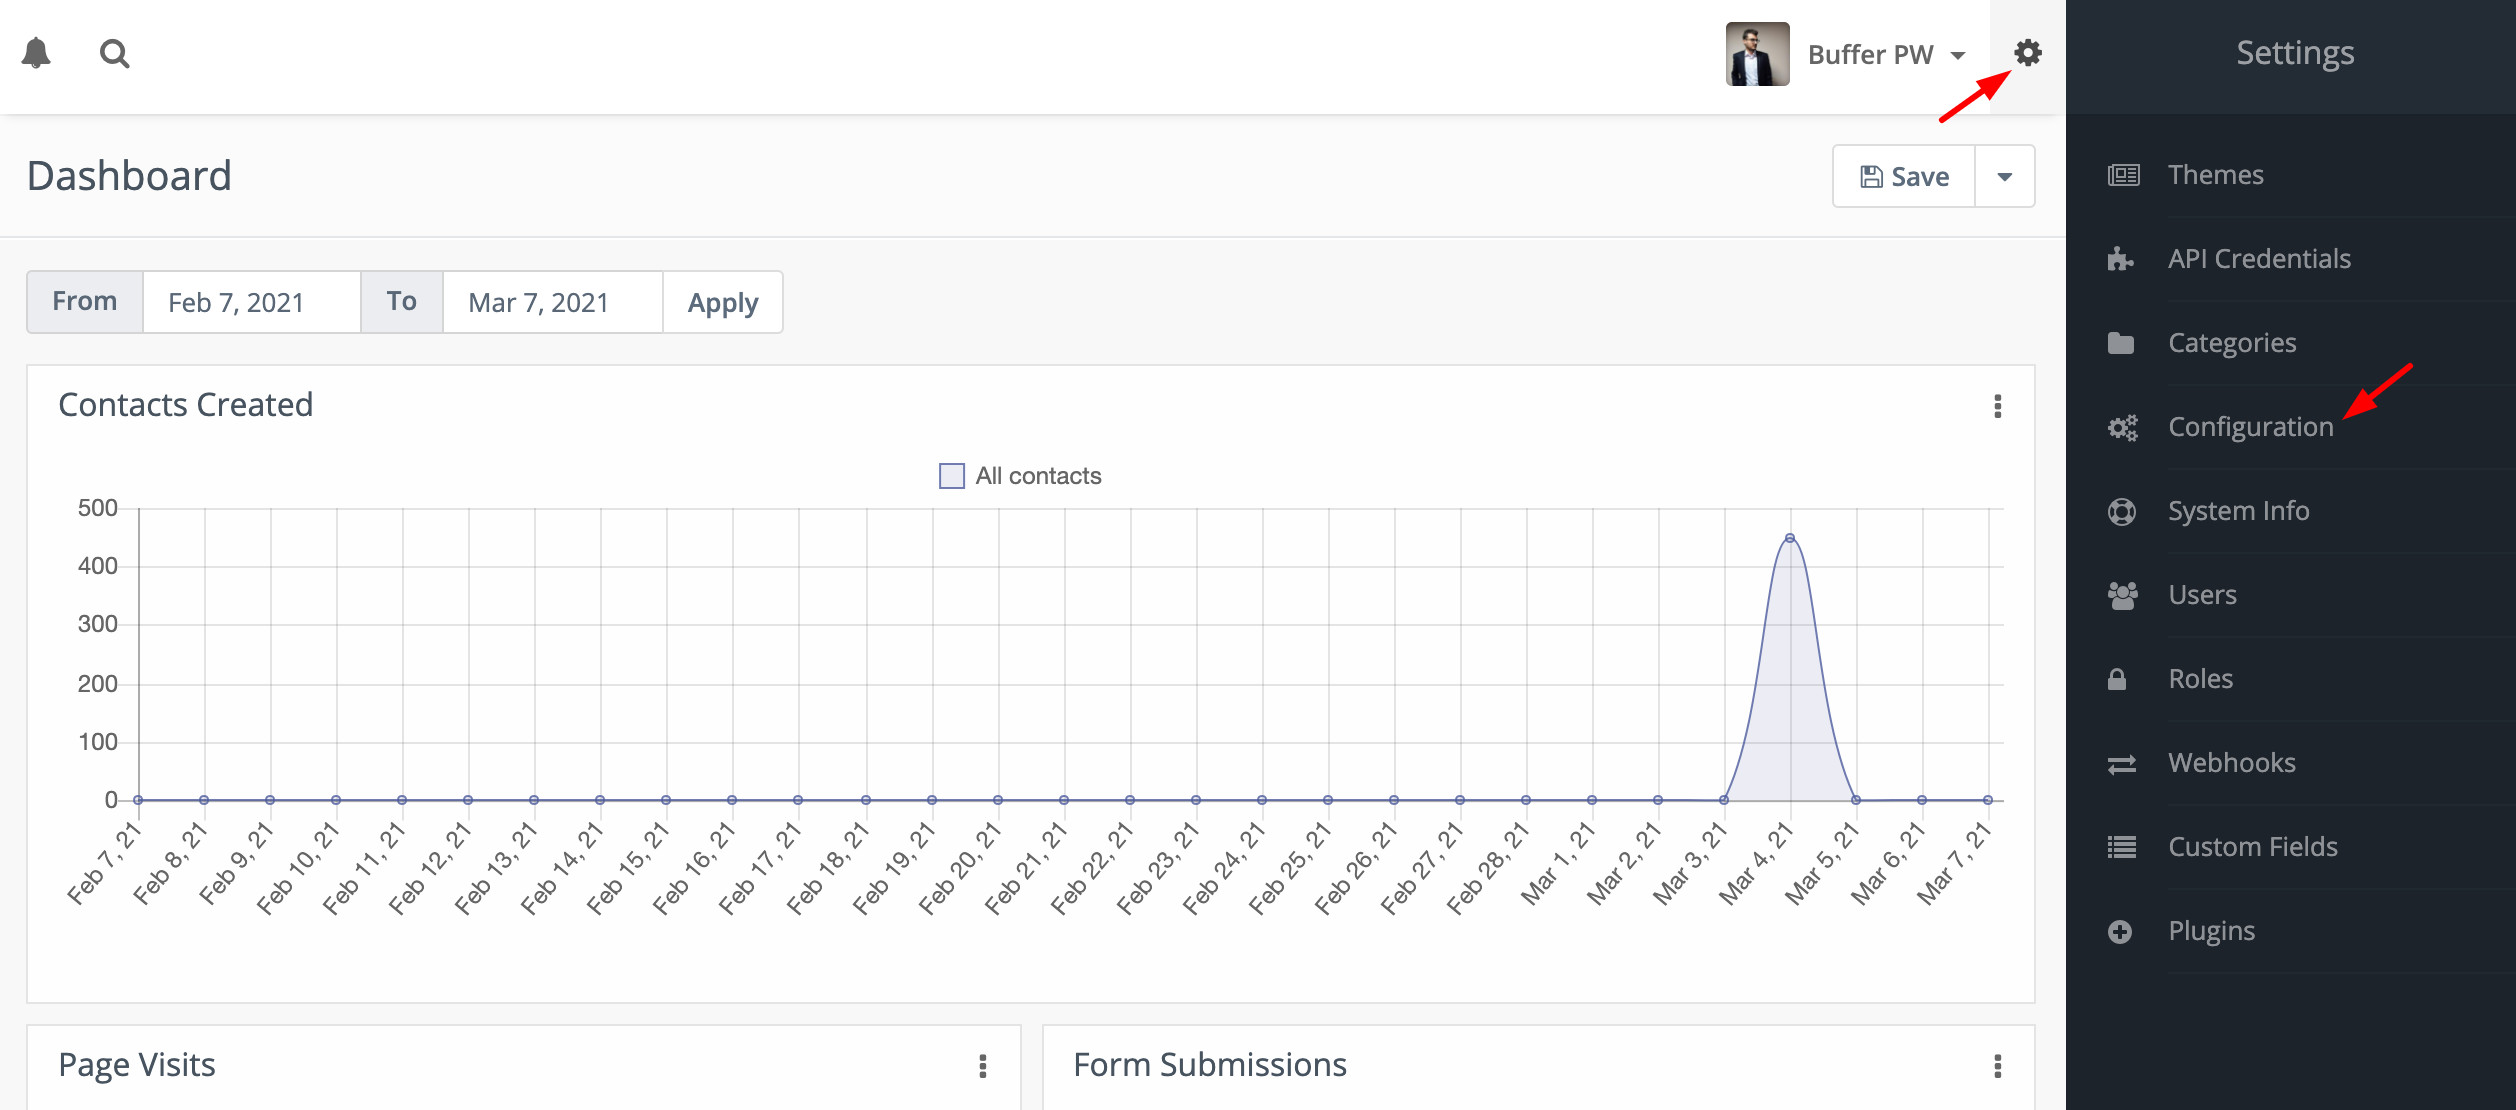Expand the Save button dropdown arrow
Viewport: 2516px width, 1110px height.
coord(2004,177)
